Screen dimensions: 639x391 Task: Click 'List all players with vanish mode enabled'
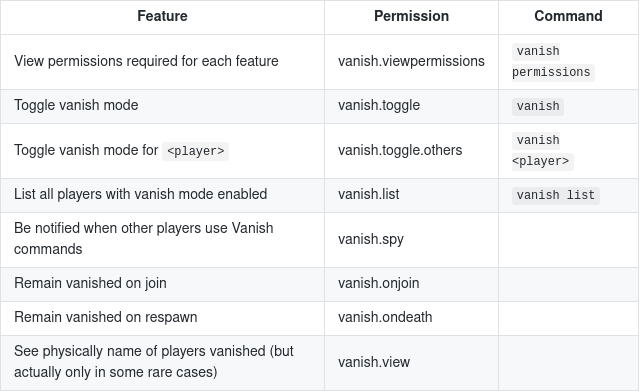coord(141,194)
